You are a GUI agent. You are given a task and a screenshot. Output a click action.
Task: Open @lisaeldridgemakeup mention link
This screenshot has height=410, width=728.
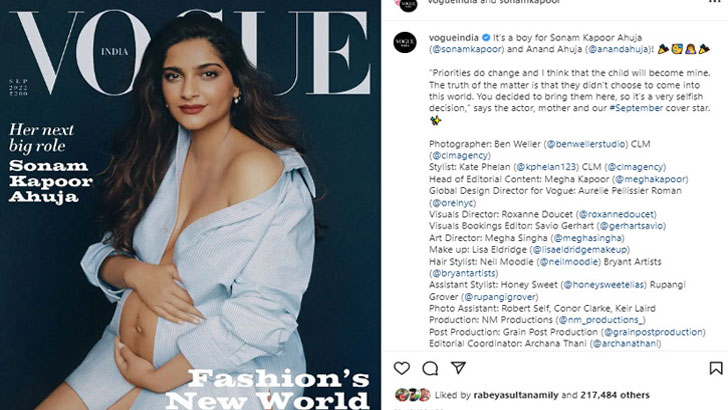580,250
